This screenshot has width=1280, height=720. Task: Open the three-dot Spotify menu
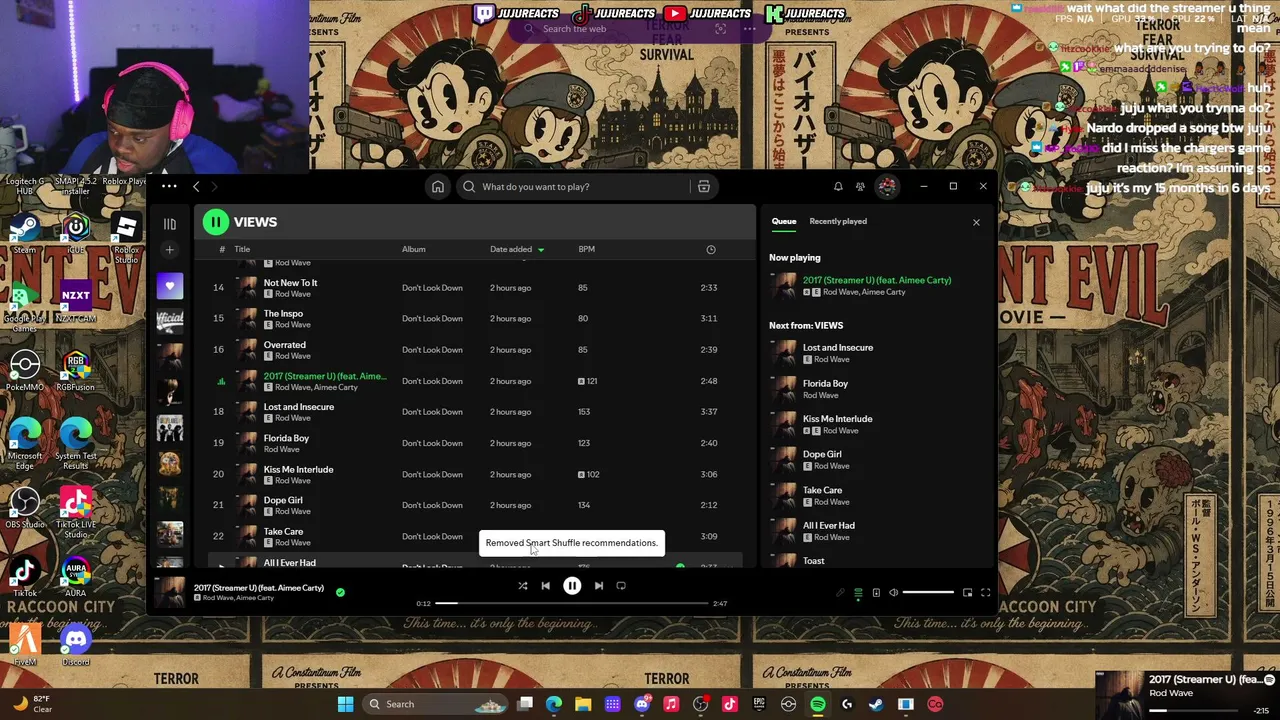click(169, 186)
